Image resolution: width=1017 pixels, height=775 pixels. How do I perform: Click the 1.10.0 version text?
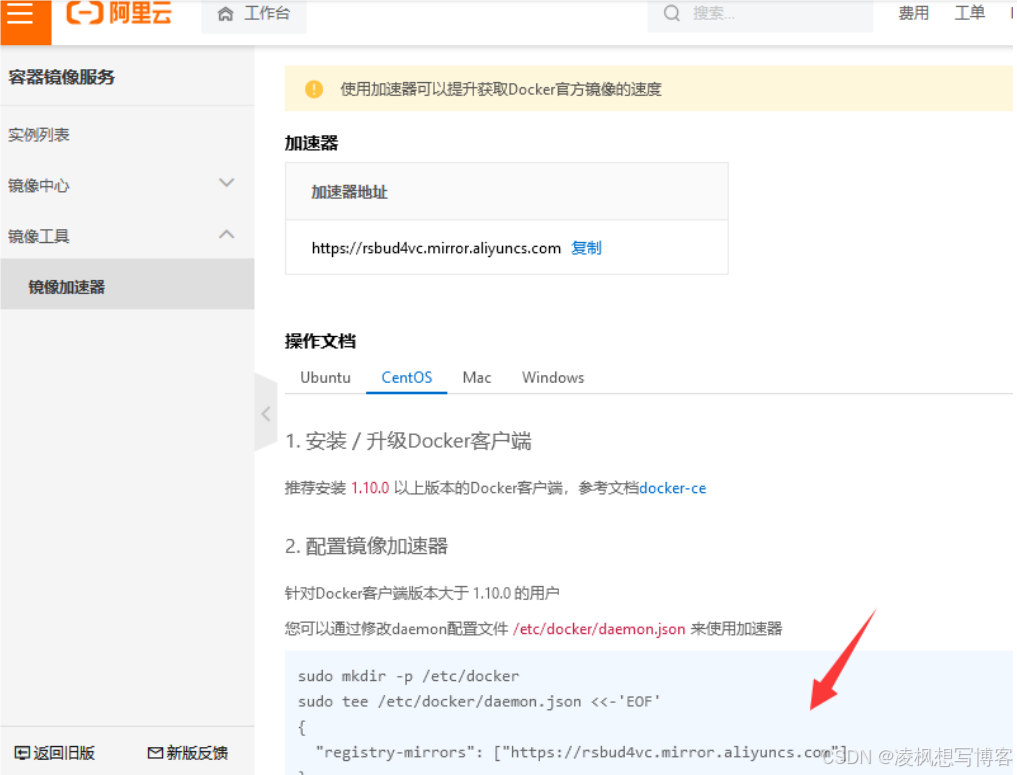370,488
